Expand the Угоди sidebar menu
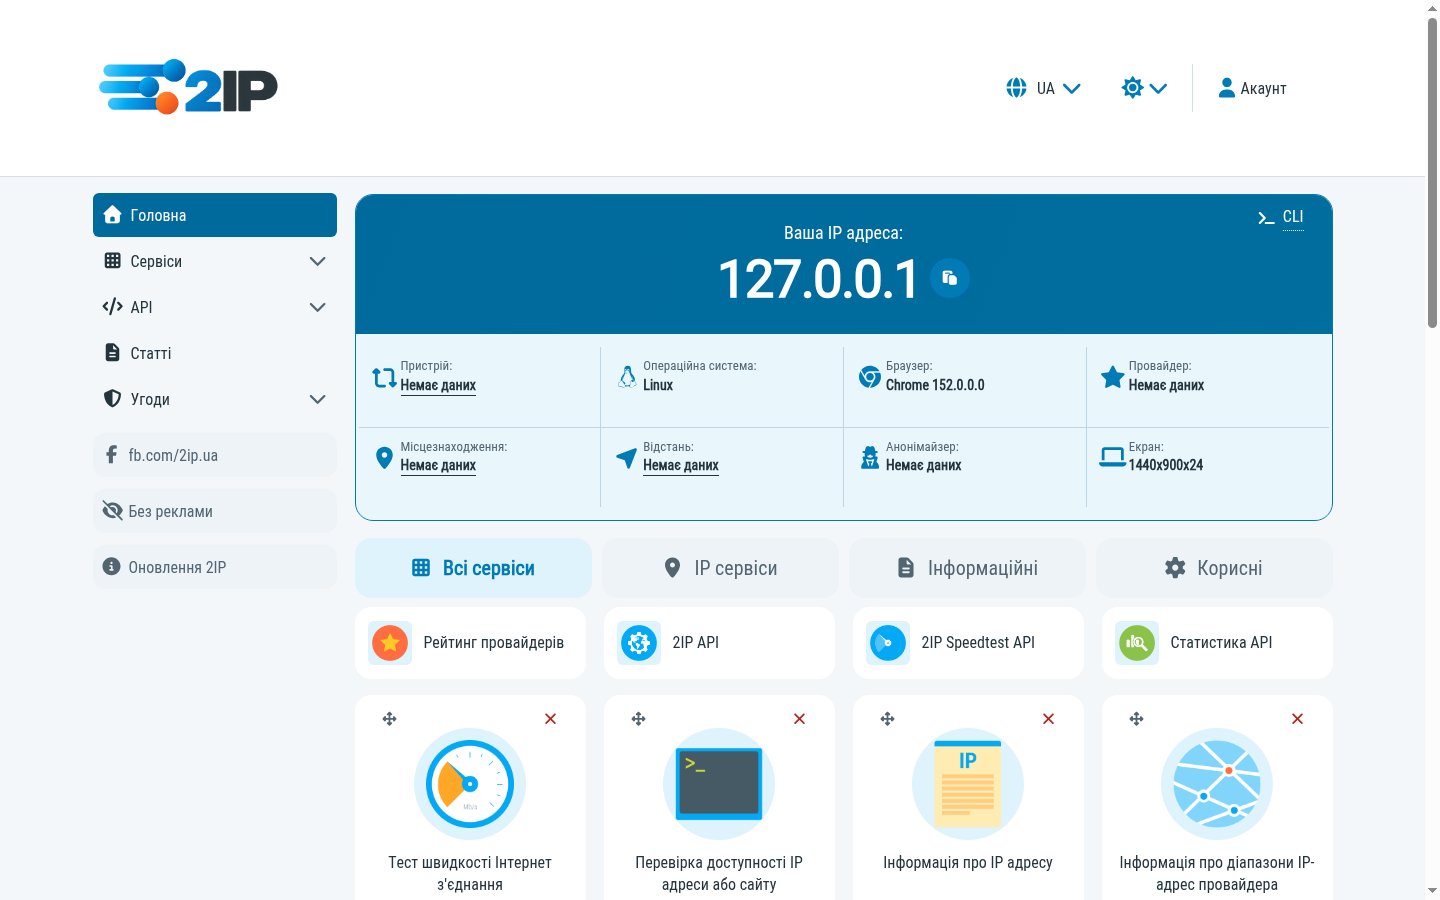 point(215,399)
